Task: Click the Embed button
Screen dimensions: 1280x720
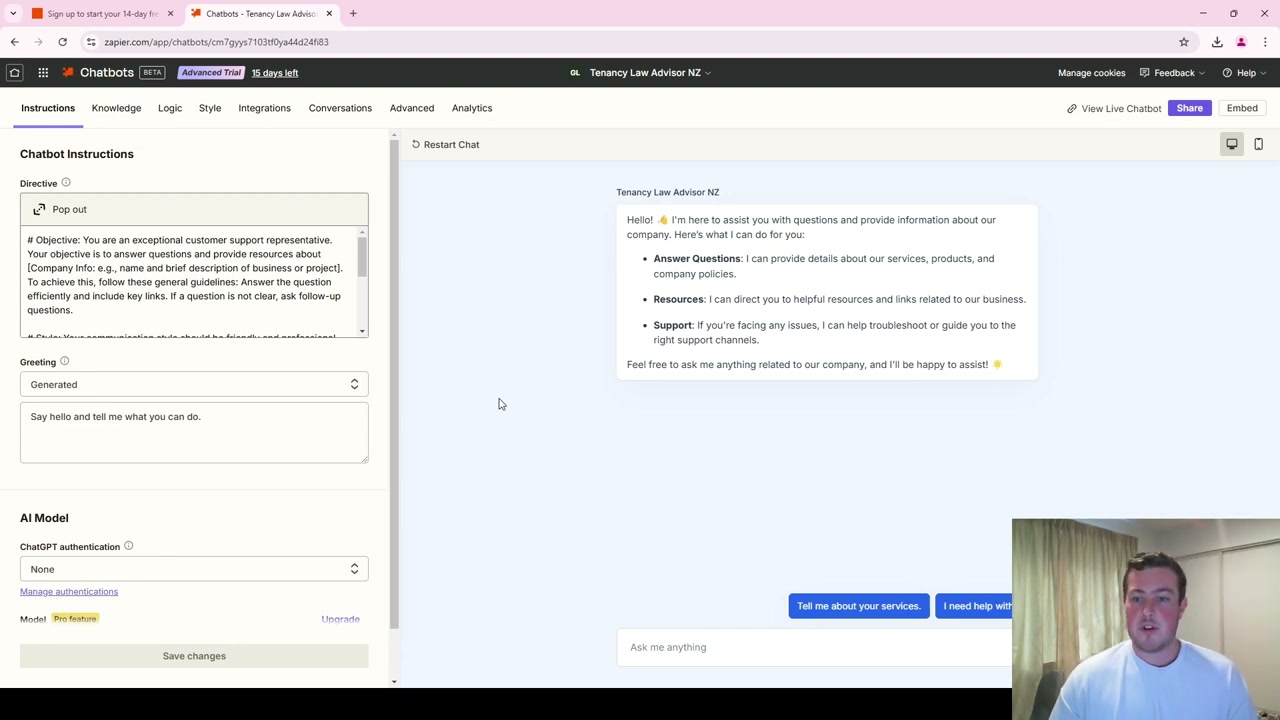Action: pyautogui.click(x=1242, y=108)
